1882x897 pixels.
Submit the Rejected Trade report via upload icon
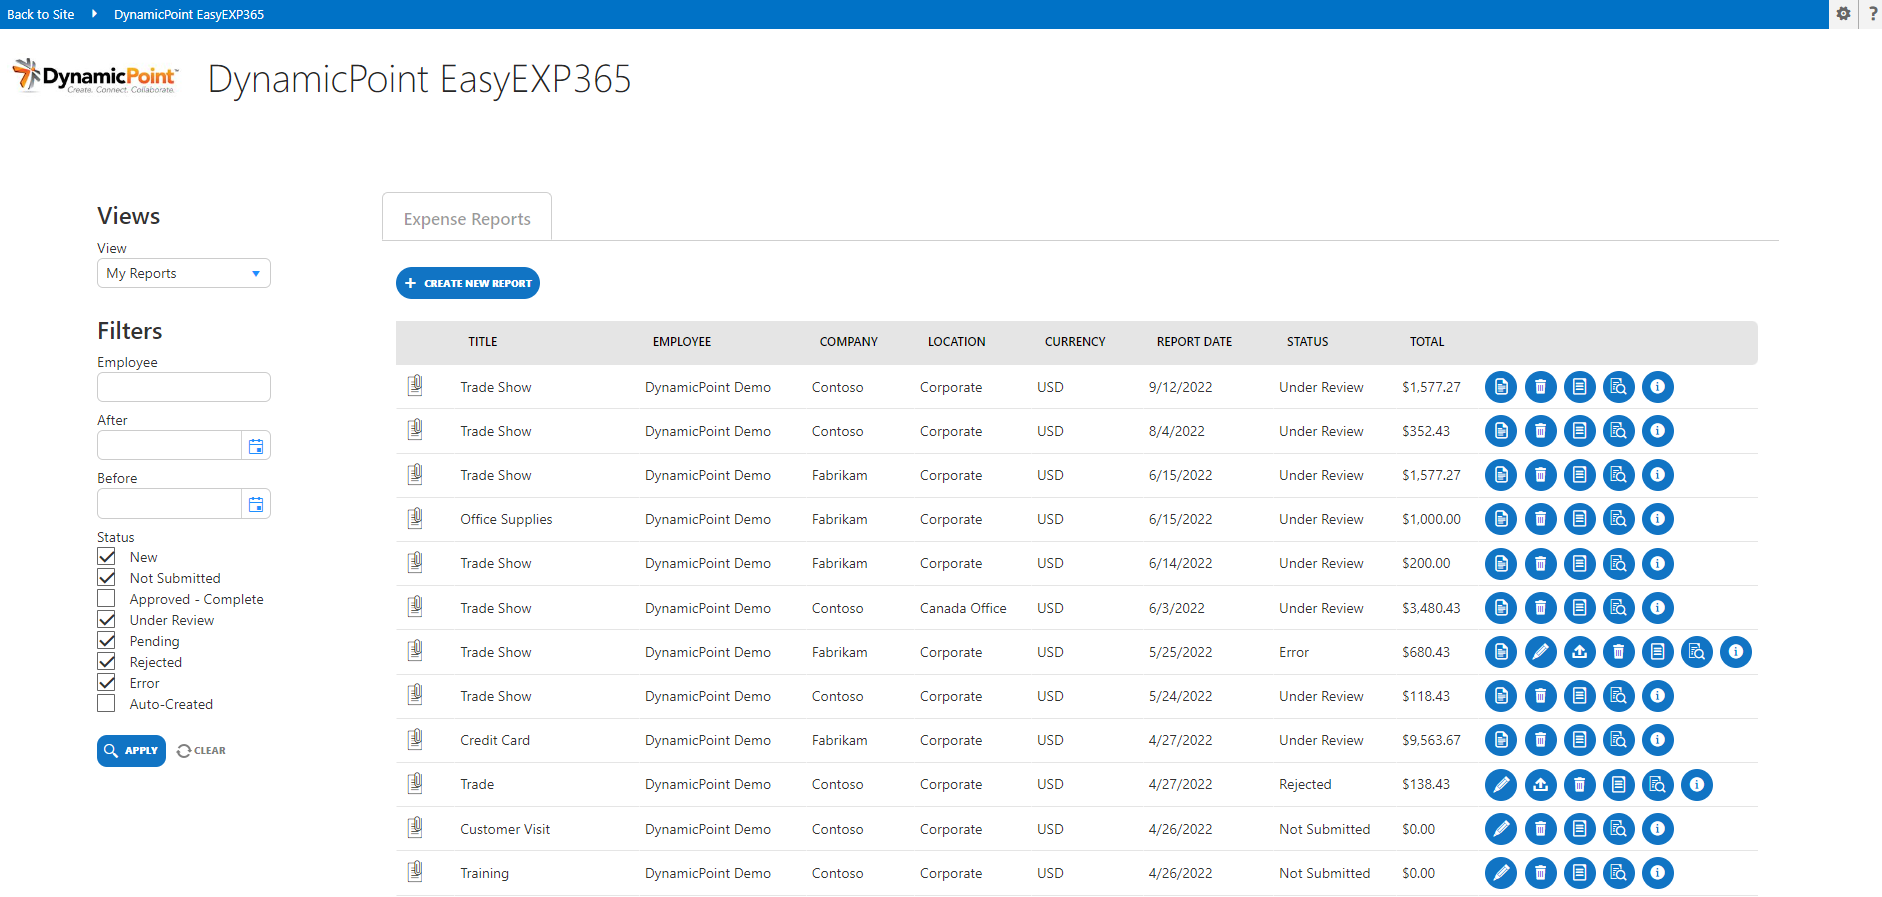1540,785
